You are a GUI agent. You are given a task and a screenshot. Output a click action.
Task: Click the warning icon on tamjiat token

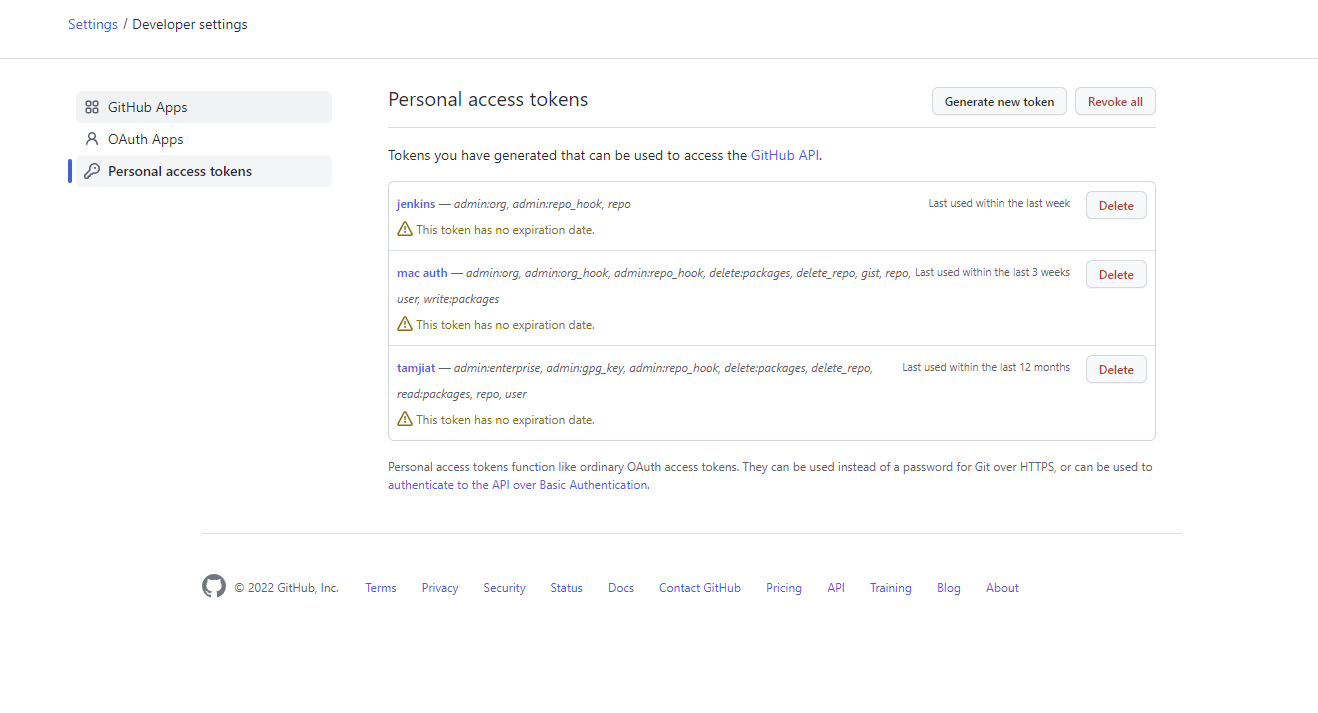(405, 419)
